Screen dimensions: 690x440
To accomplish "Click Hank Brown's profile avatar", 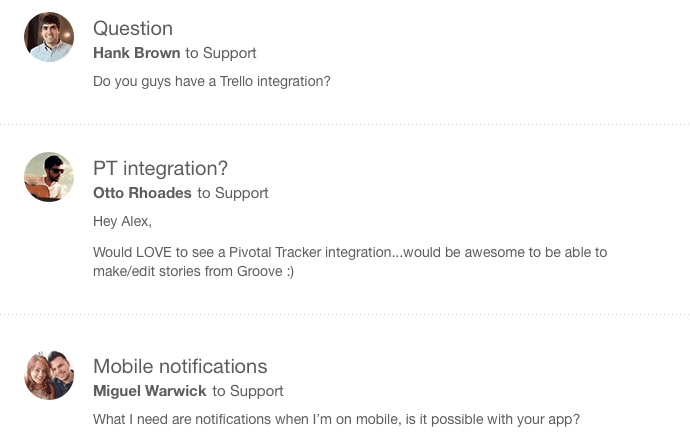I will 49,37.
